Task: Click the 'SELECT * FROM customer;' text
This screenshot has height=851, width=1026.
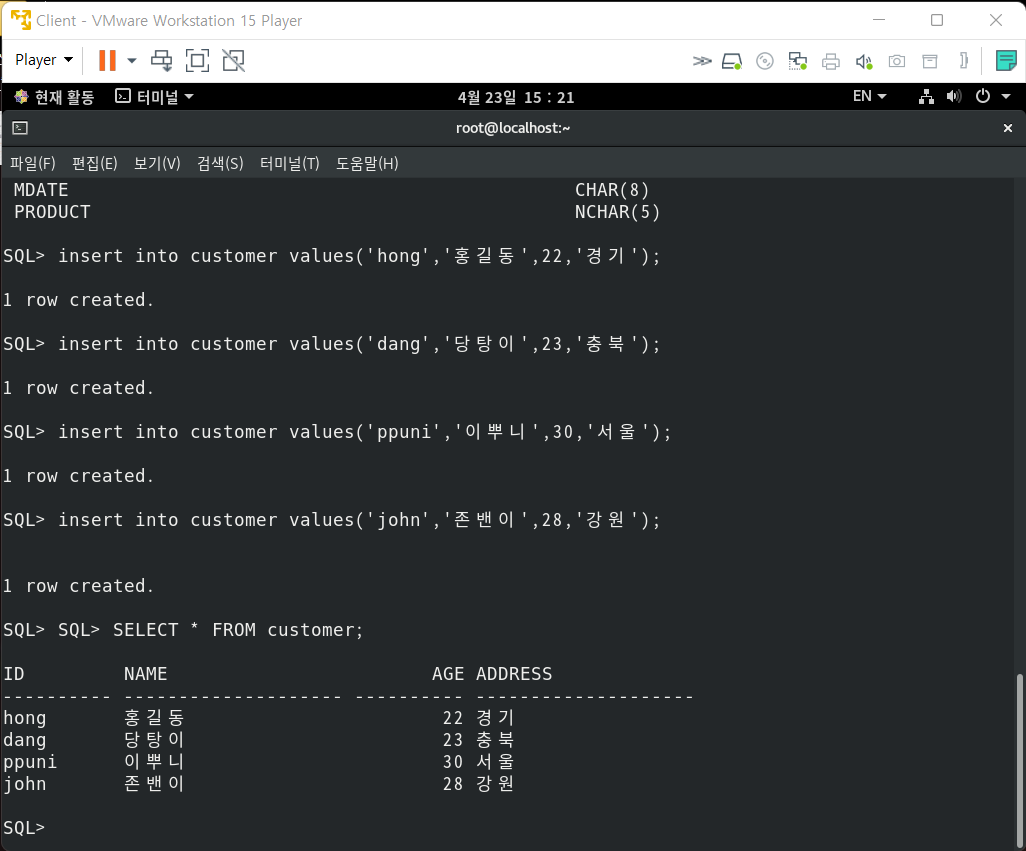Action: coord(238,630)
